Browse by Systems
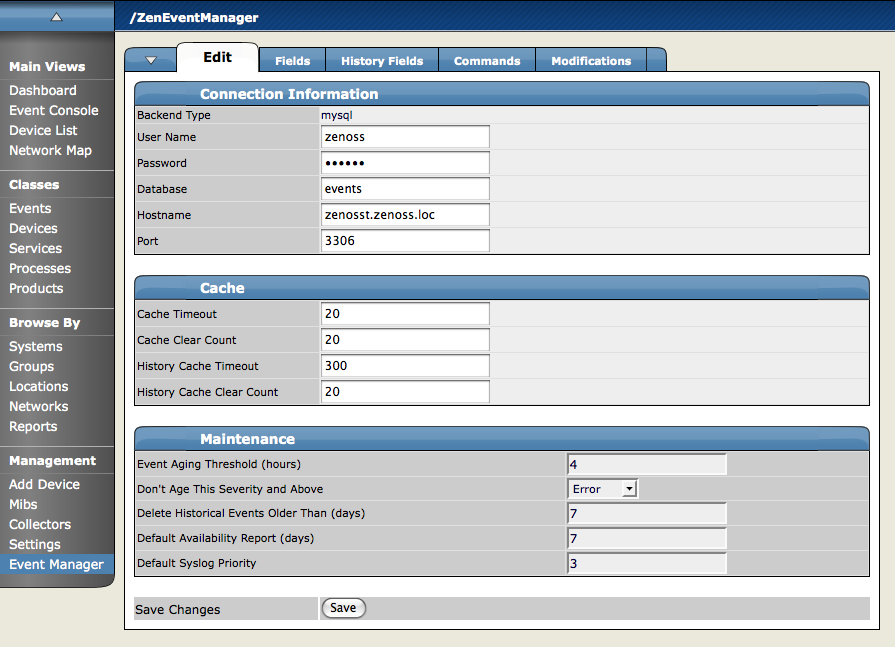895x647 pixels. 36,346
